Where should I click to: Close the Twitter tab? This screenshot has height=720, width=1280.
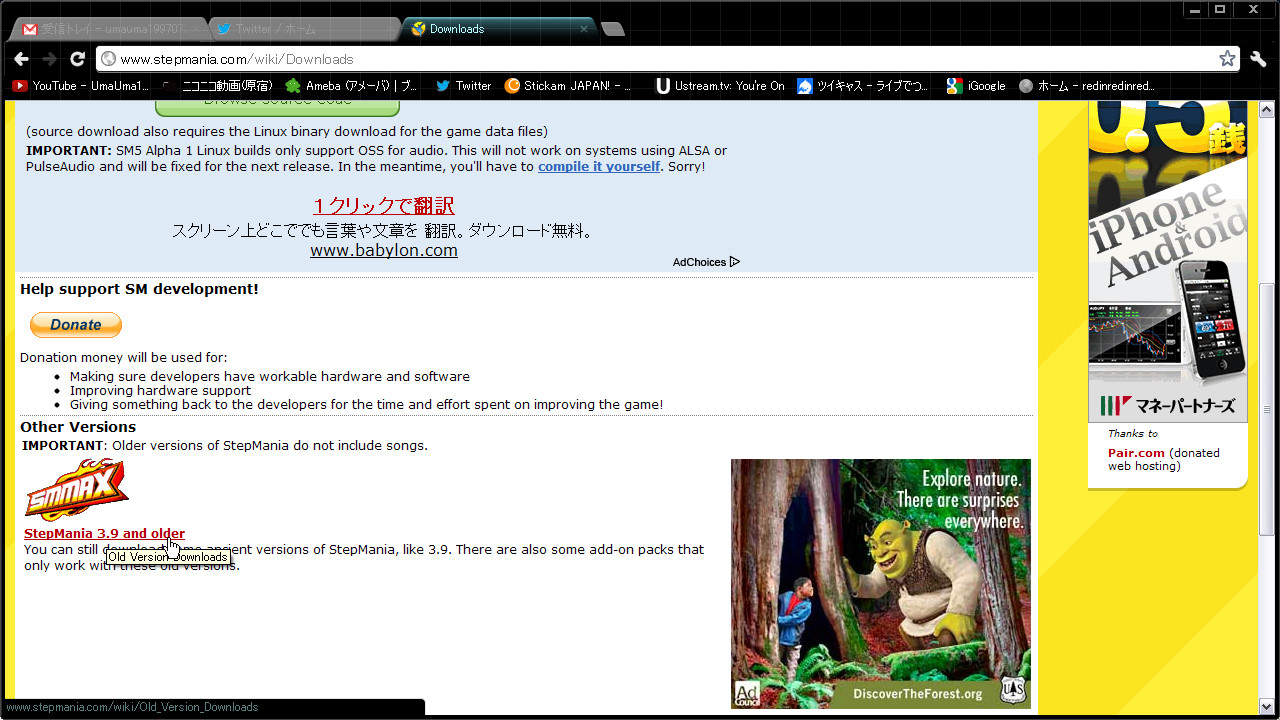coord(392,29)
